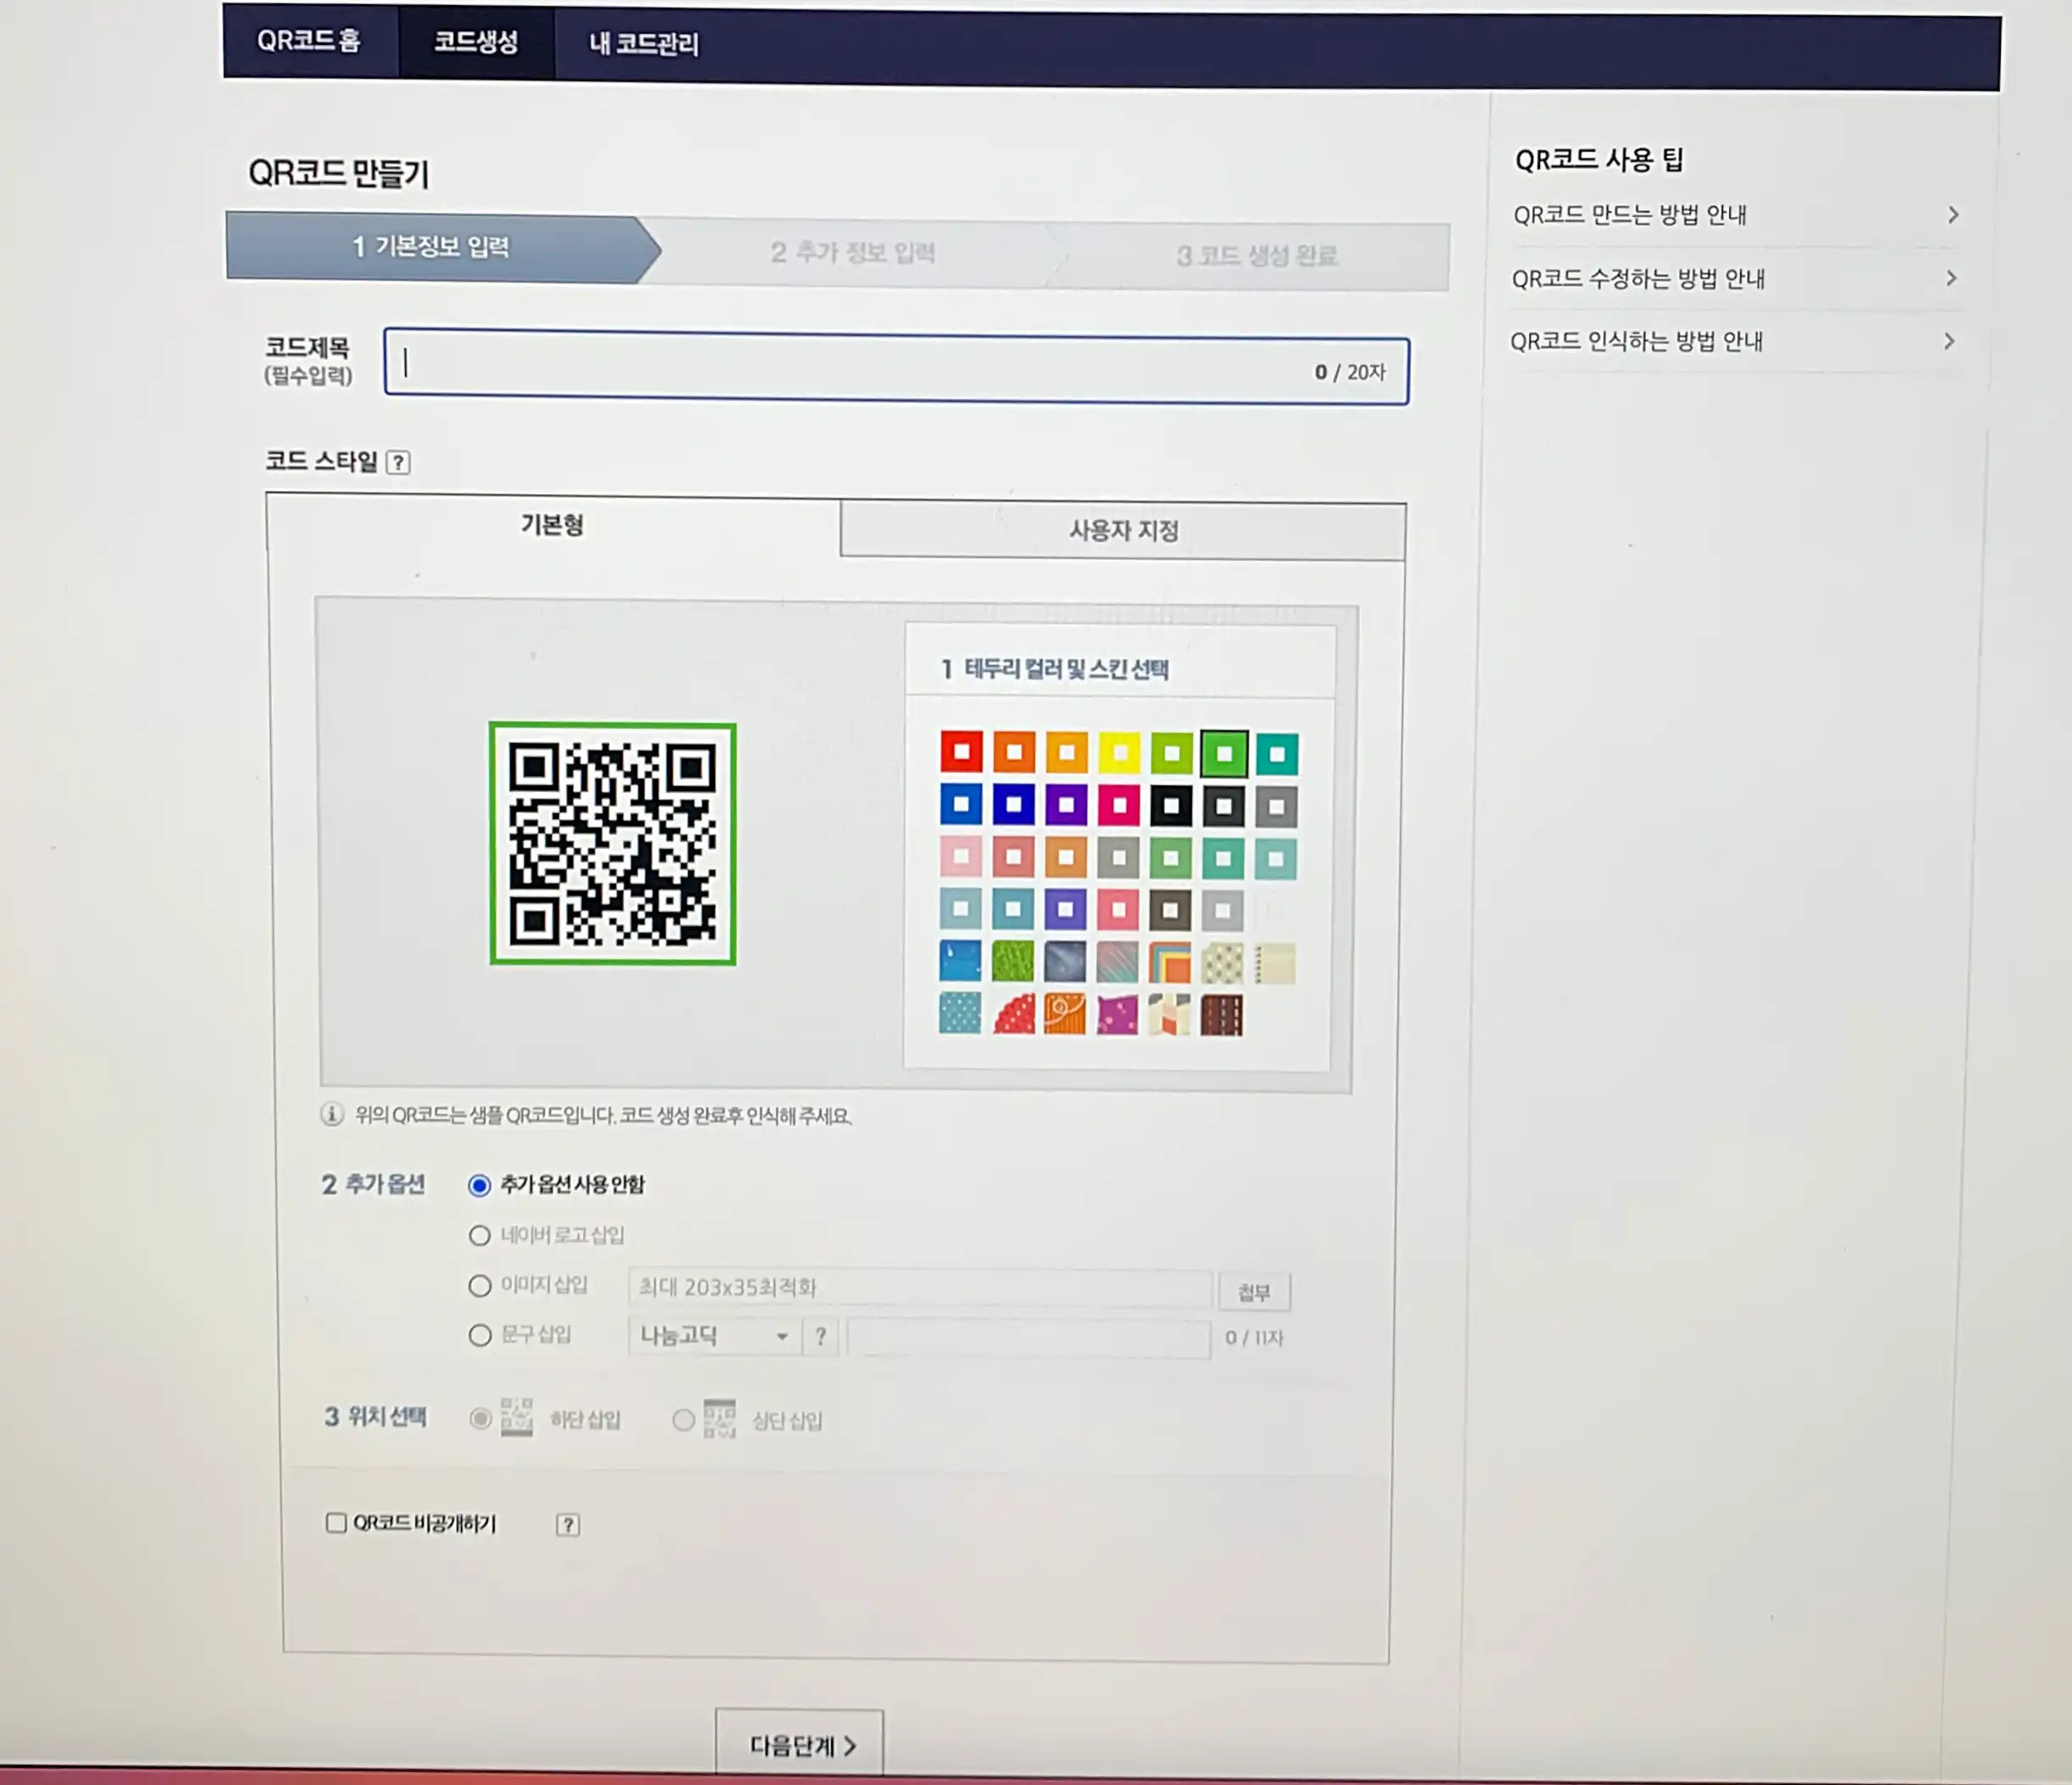Choose the hot pink border color swatch
Viewport: 2072px width, 1785px height.
point(1119,805)
